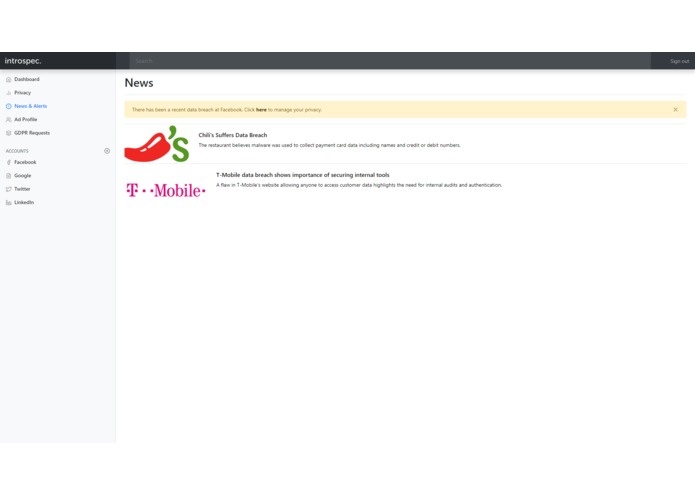Click the LinkedIn icon in sidebar
Viewport: 695px width, 494px height.
(8, 202)
